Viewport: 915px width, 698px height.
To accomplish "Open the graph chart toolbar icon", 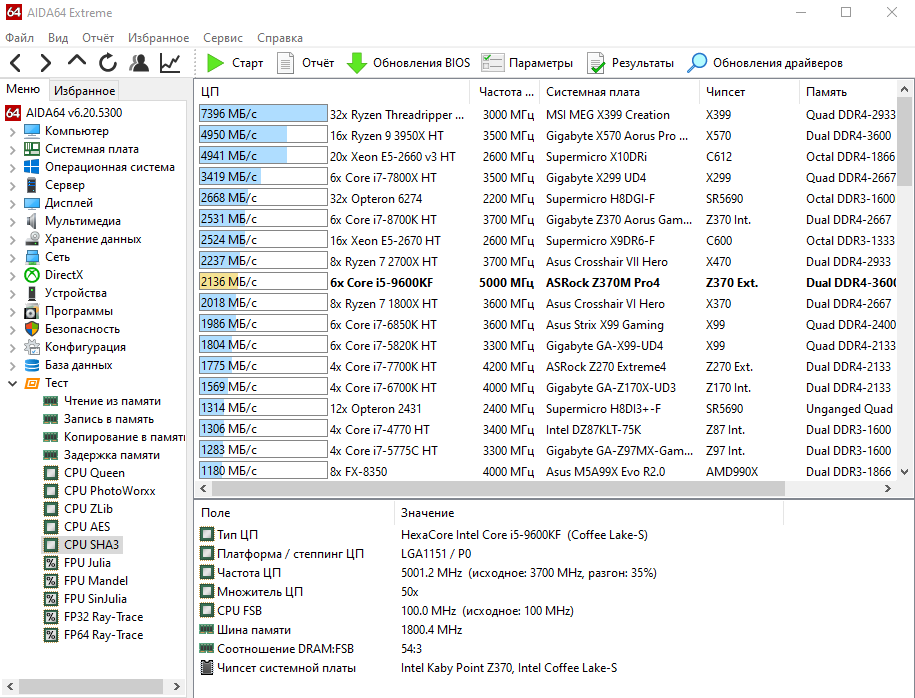I will 170,62.
